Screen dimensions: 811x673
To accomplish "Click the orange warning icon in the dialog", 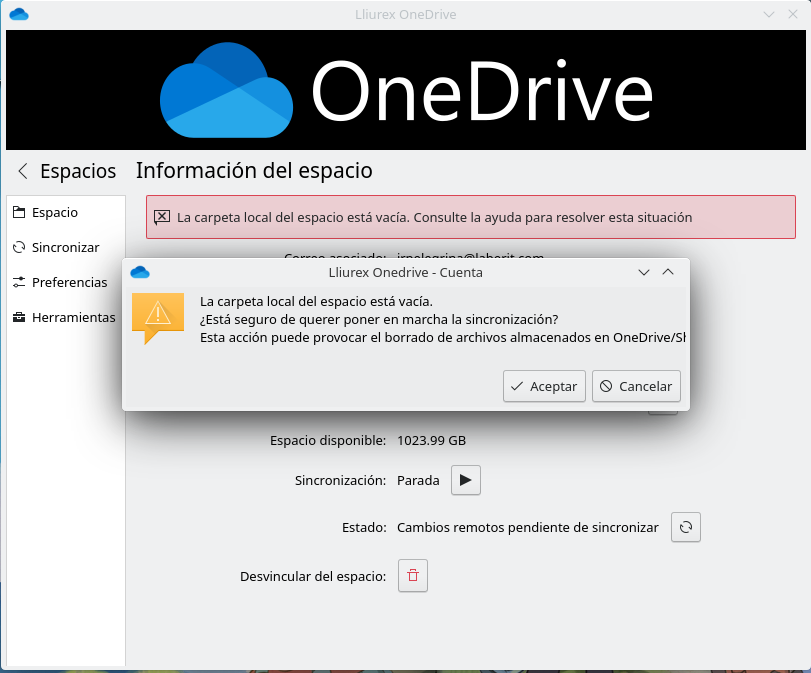I will [157, 316].
